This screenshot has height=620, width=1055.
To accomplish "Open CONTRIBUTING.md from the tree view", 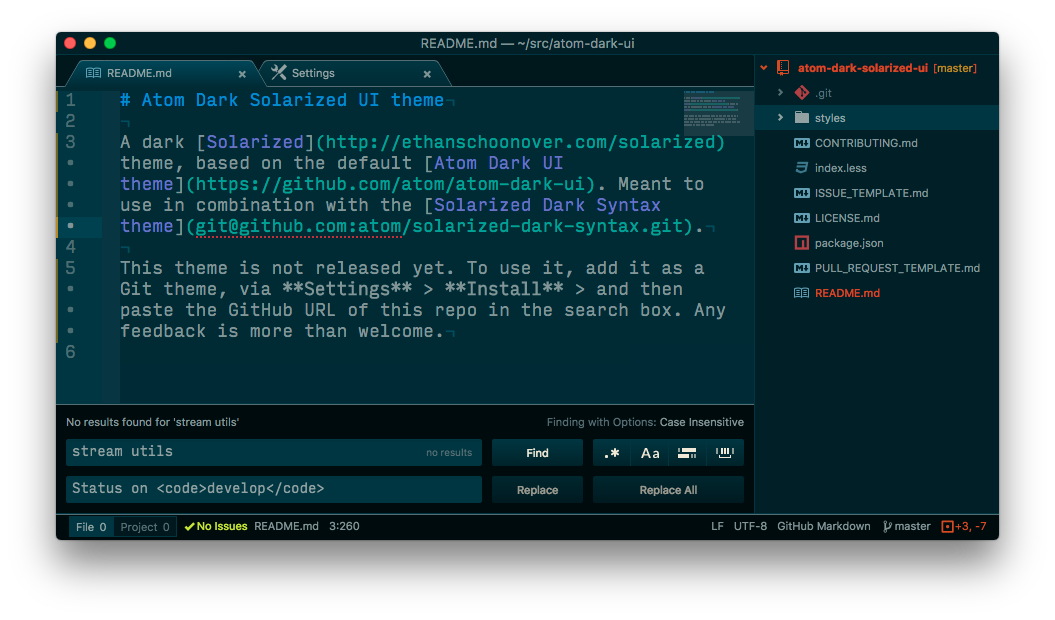I will click(x=866, y=143).
